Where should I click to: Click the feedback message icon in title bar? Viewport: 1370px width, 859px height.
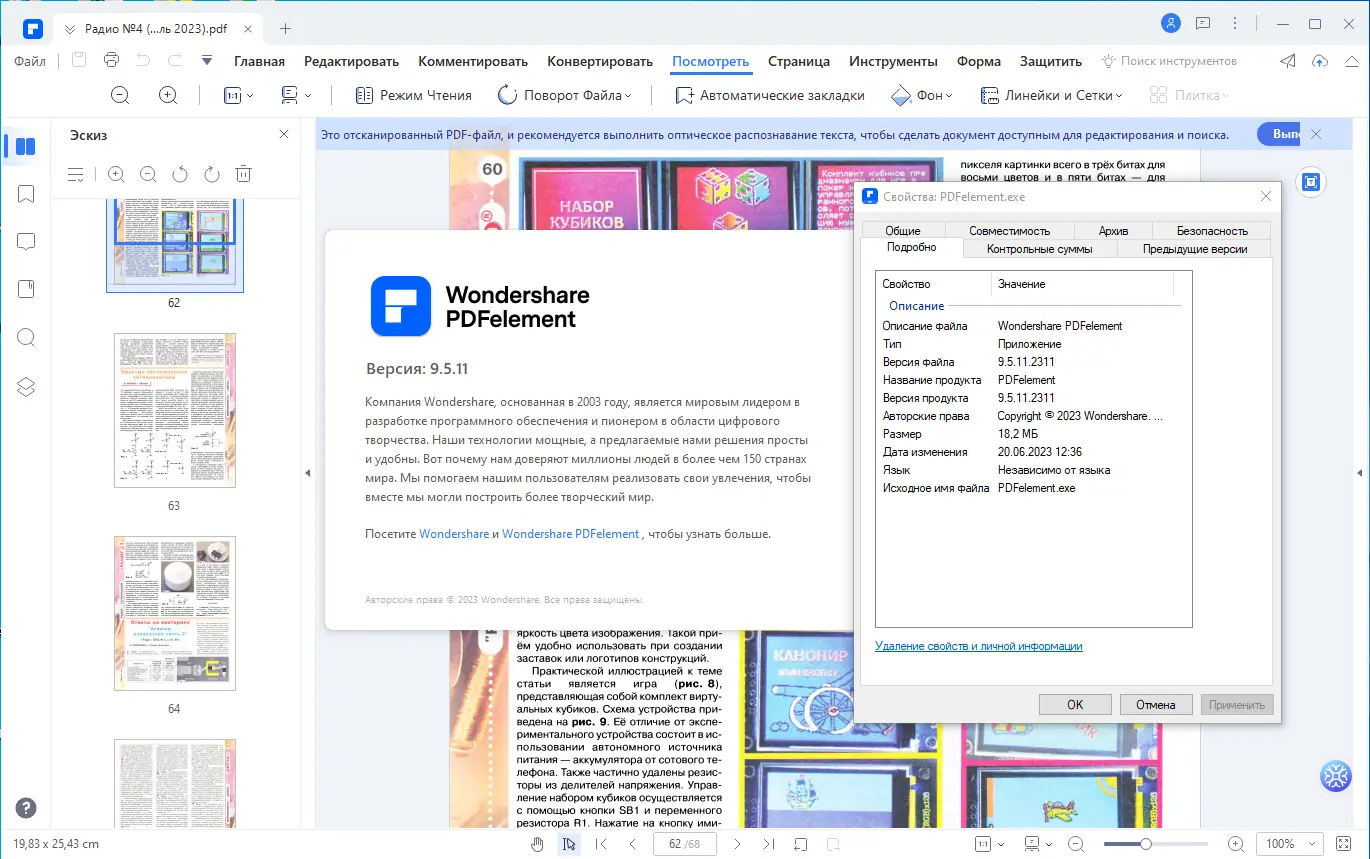[1203, 23]
